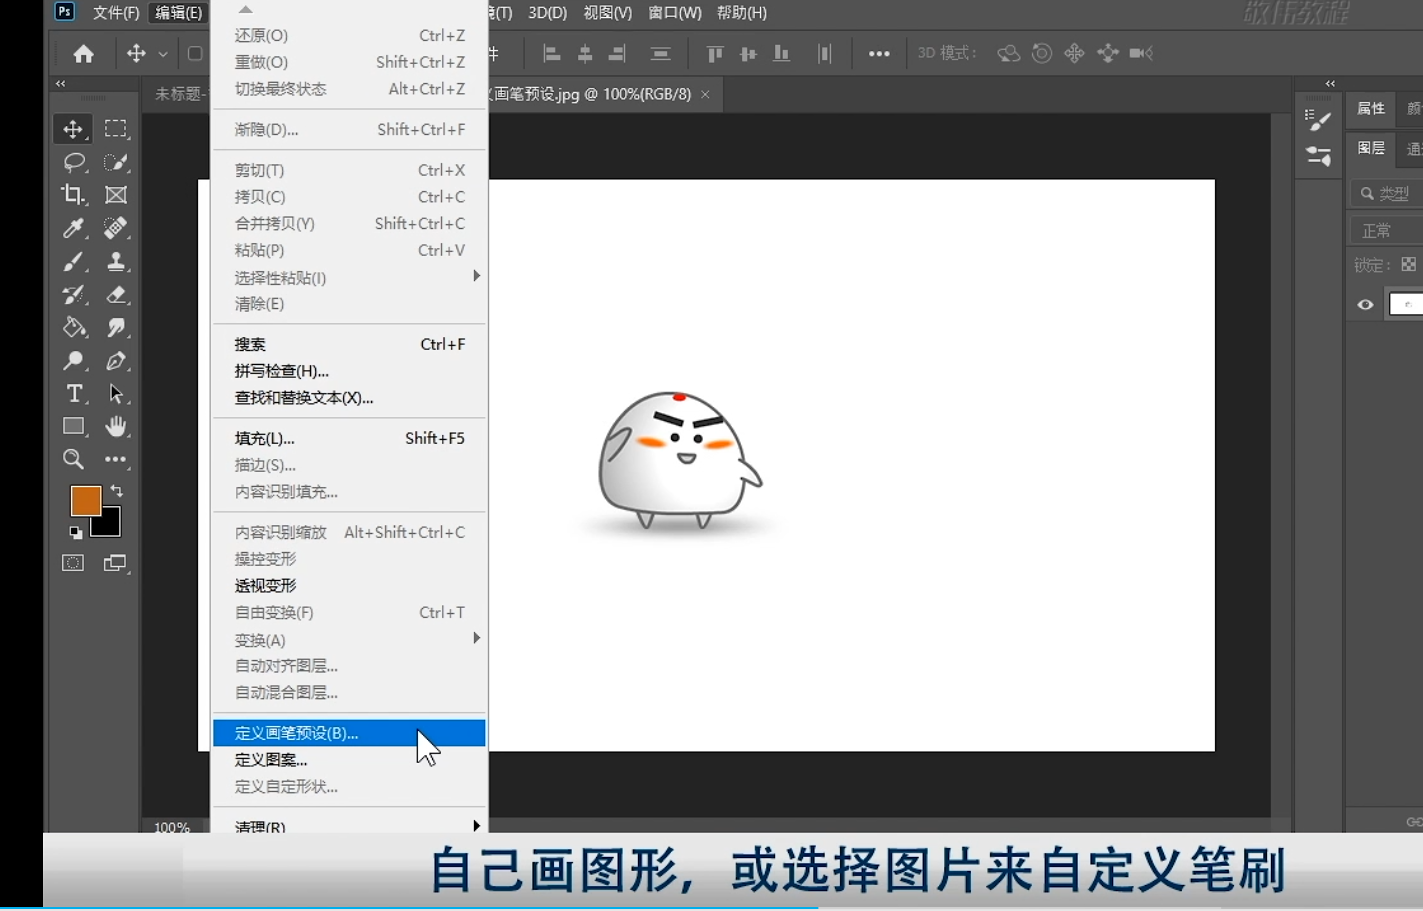Switch to the Properties panel tab
The image size is (1423, 911).
click(x=1371, y=108)
